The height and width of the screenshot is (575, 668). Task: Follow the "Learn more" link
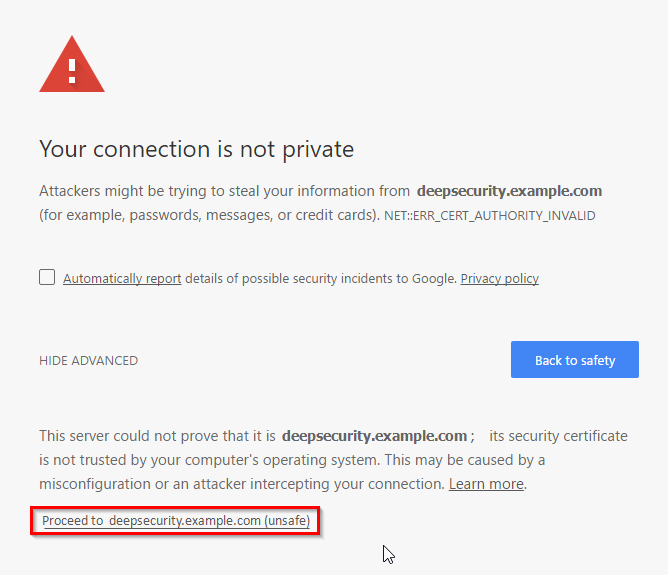(486, 484)
